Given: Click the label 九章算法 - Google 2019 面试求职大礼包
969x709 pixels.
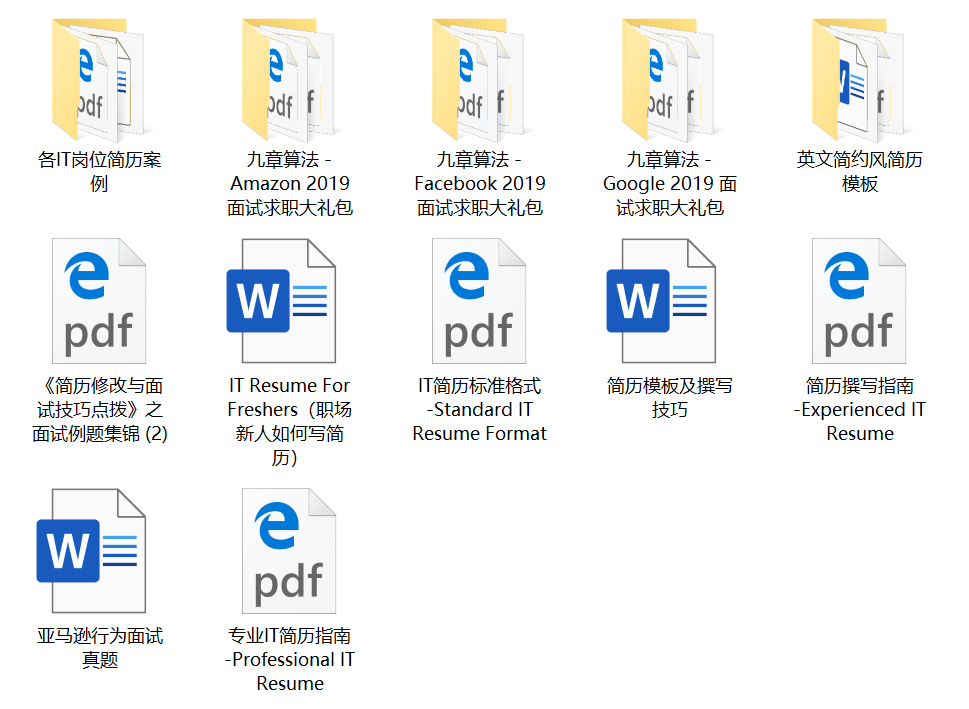Looking at the screenshot, I should 670,184.
